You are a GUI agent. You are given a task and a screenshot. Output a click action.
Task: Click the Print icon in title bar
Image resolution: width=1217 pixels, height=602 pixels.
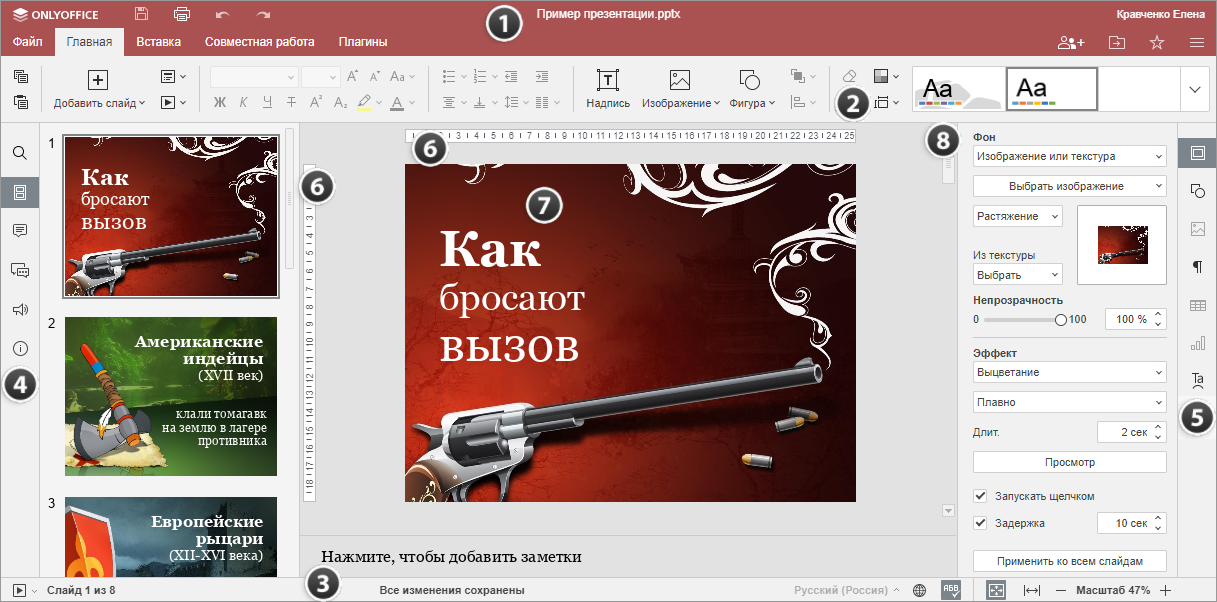coord(181,14)
